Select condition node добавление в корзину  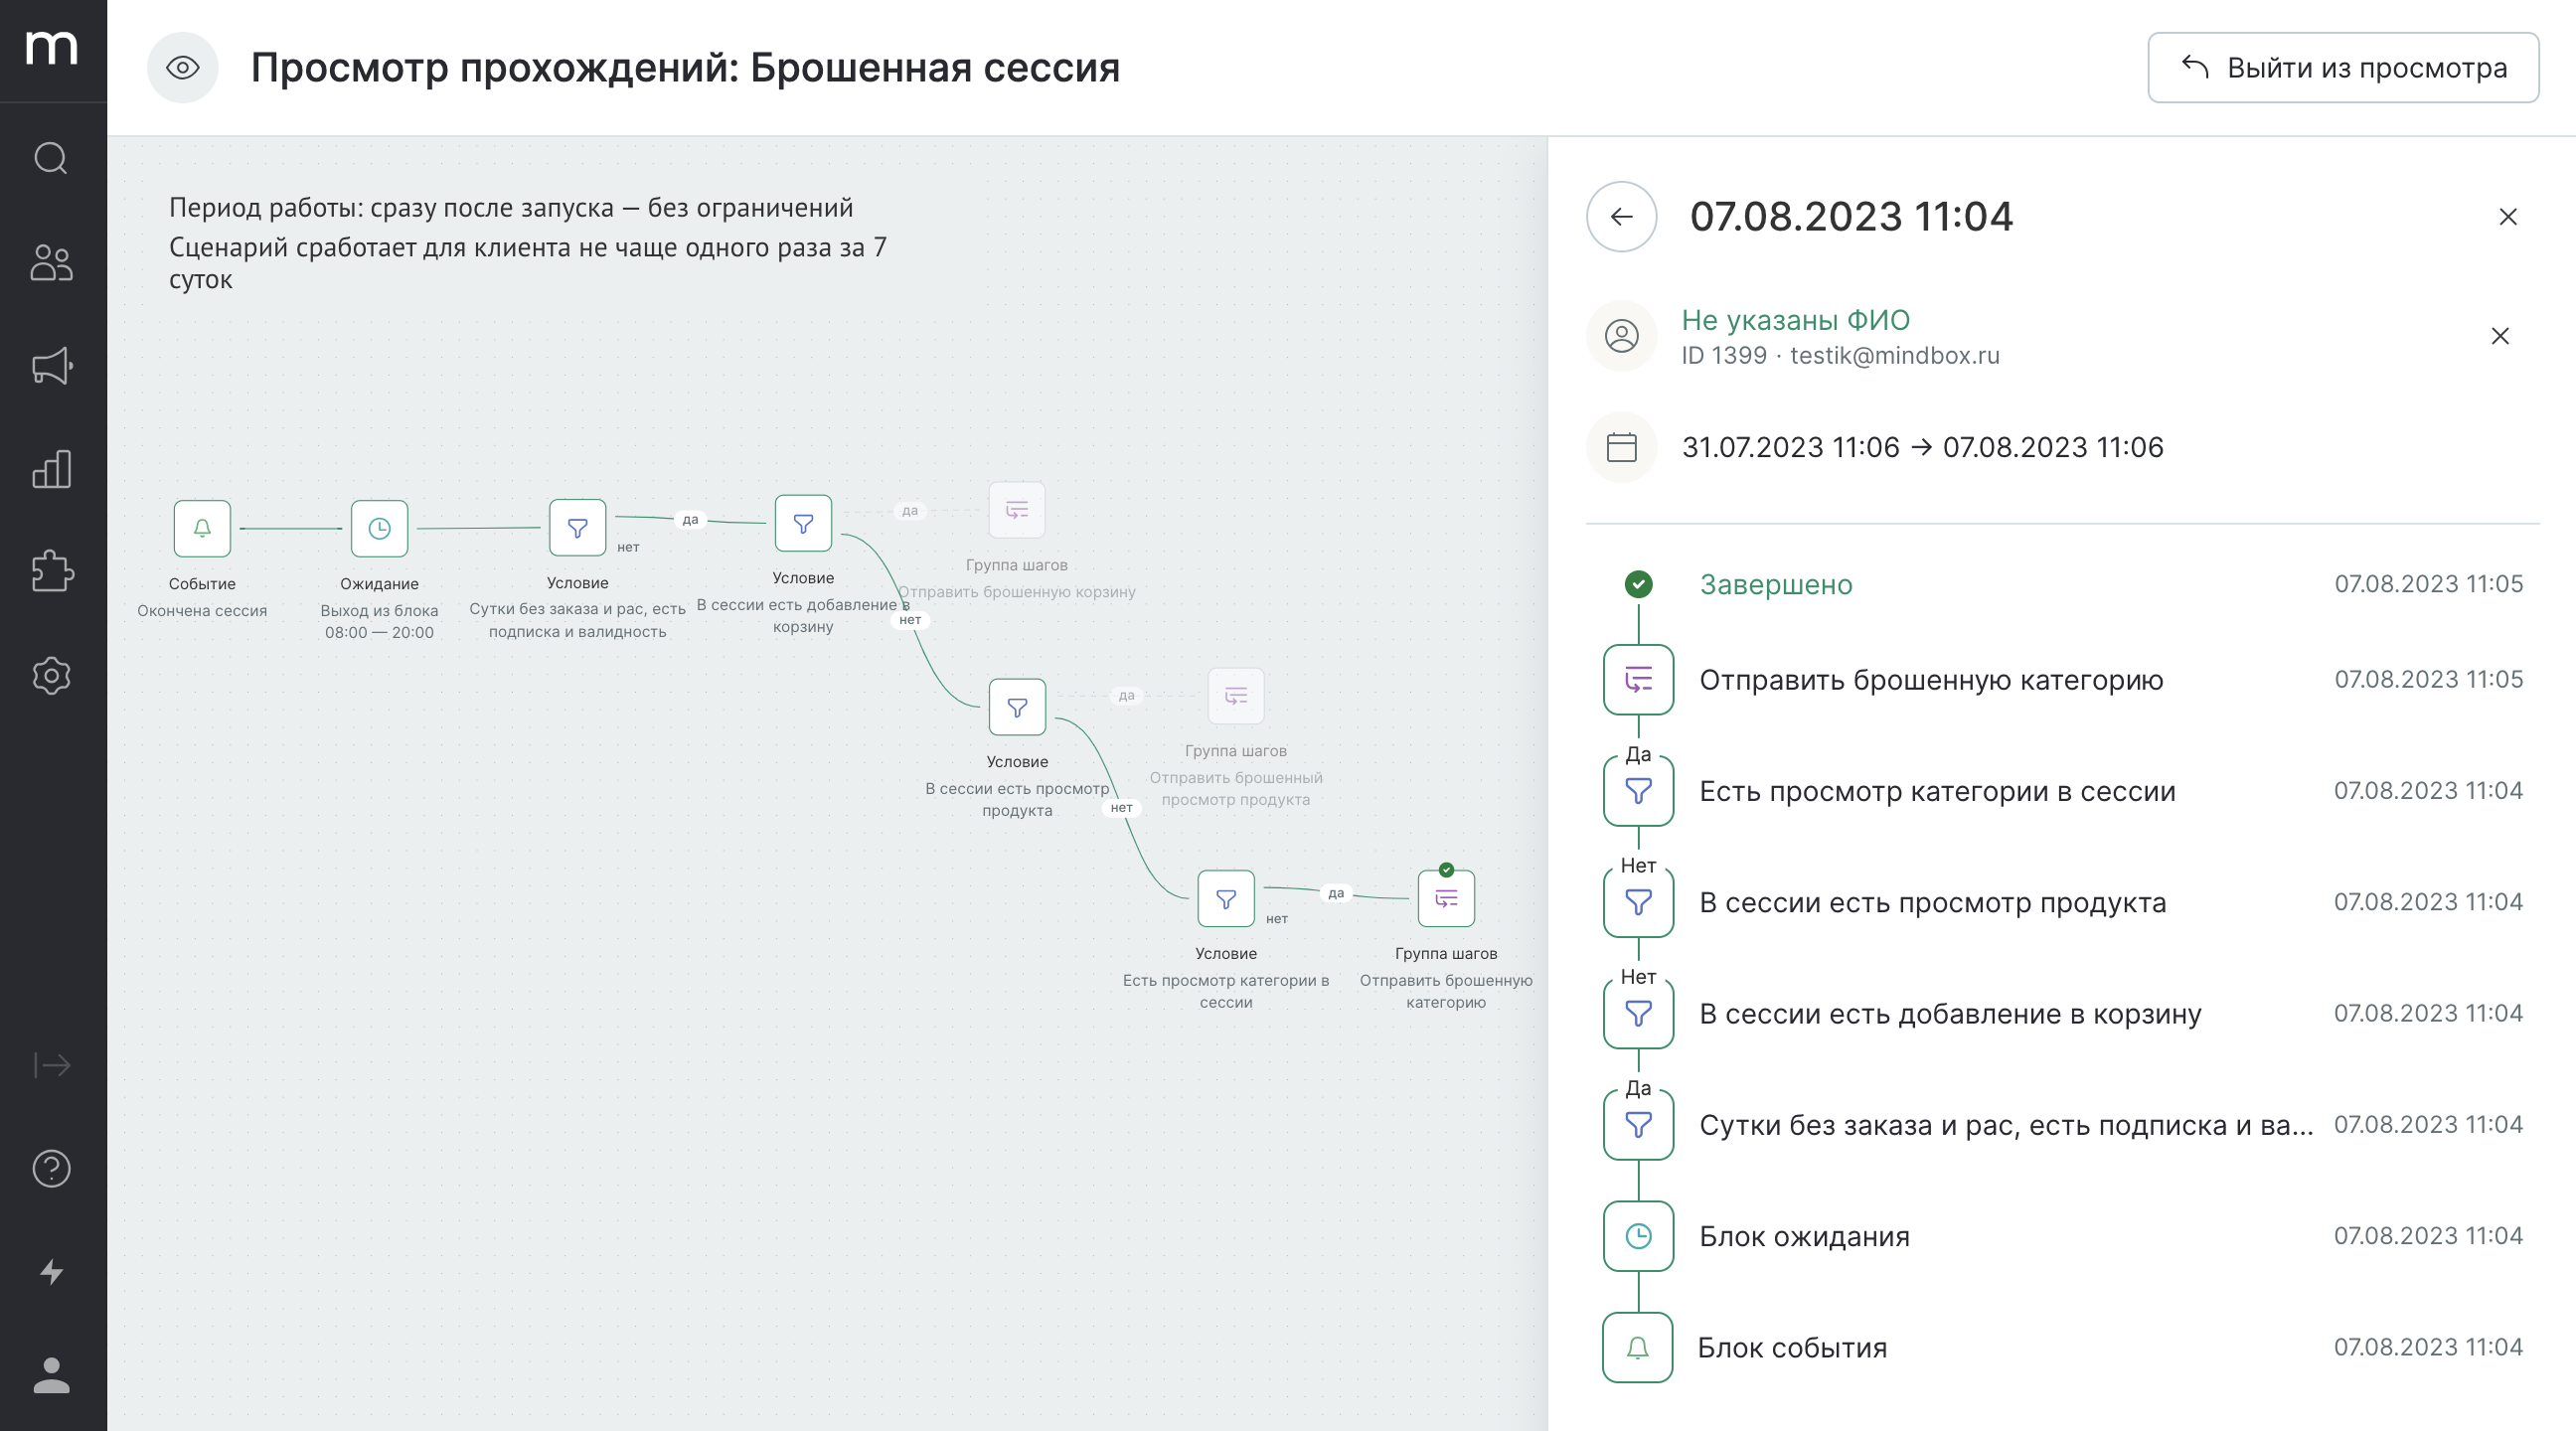803,523
